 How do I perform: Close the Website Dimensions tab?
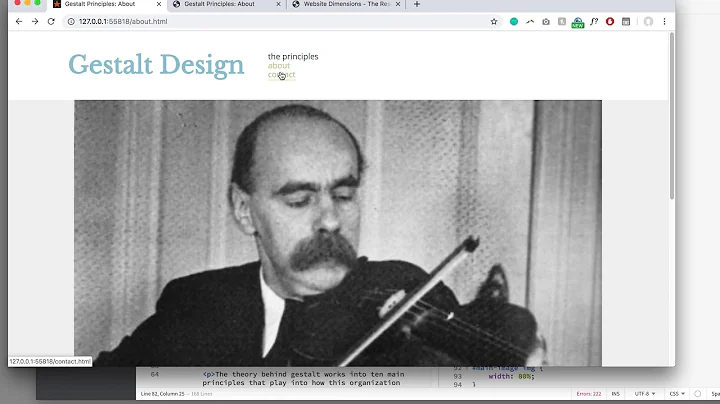[x=398, y=4]
